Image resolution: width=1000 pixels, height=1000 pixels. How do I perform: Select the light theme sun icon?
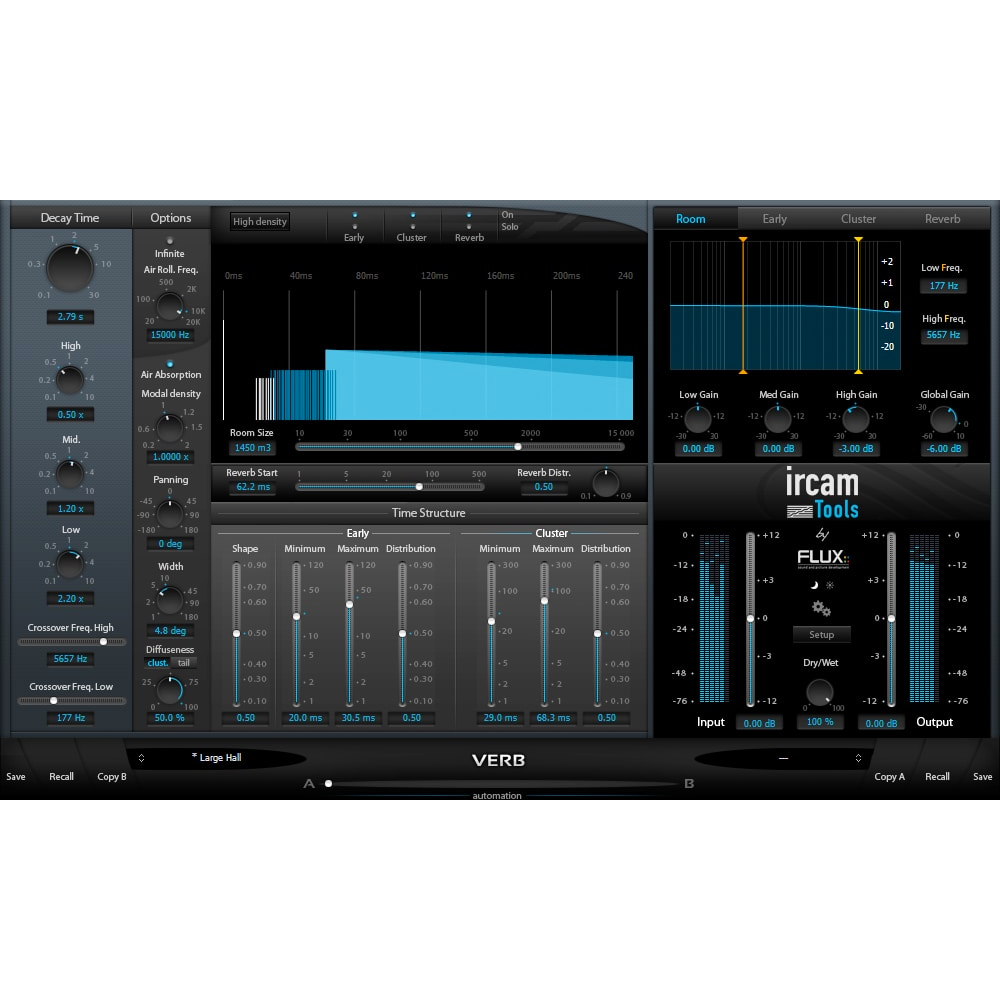829,585
